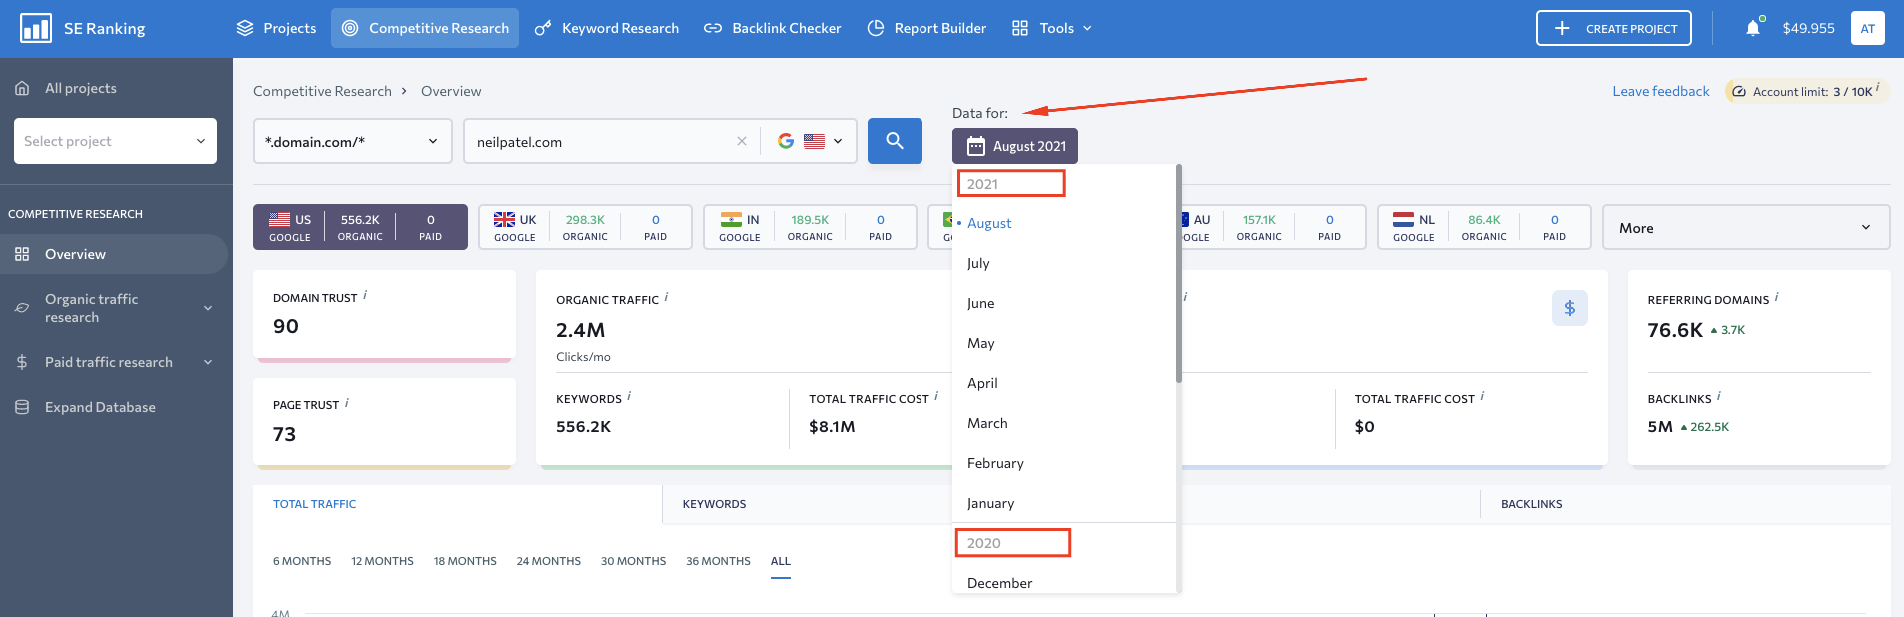Select Overview in the sidebar
Image resolution: width=1904 pixels, height=617 pixels.
pos(114,254)
